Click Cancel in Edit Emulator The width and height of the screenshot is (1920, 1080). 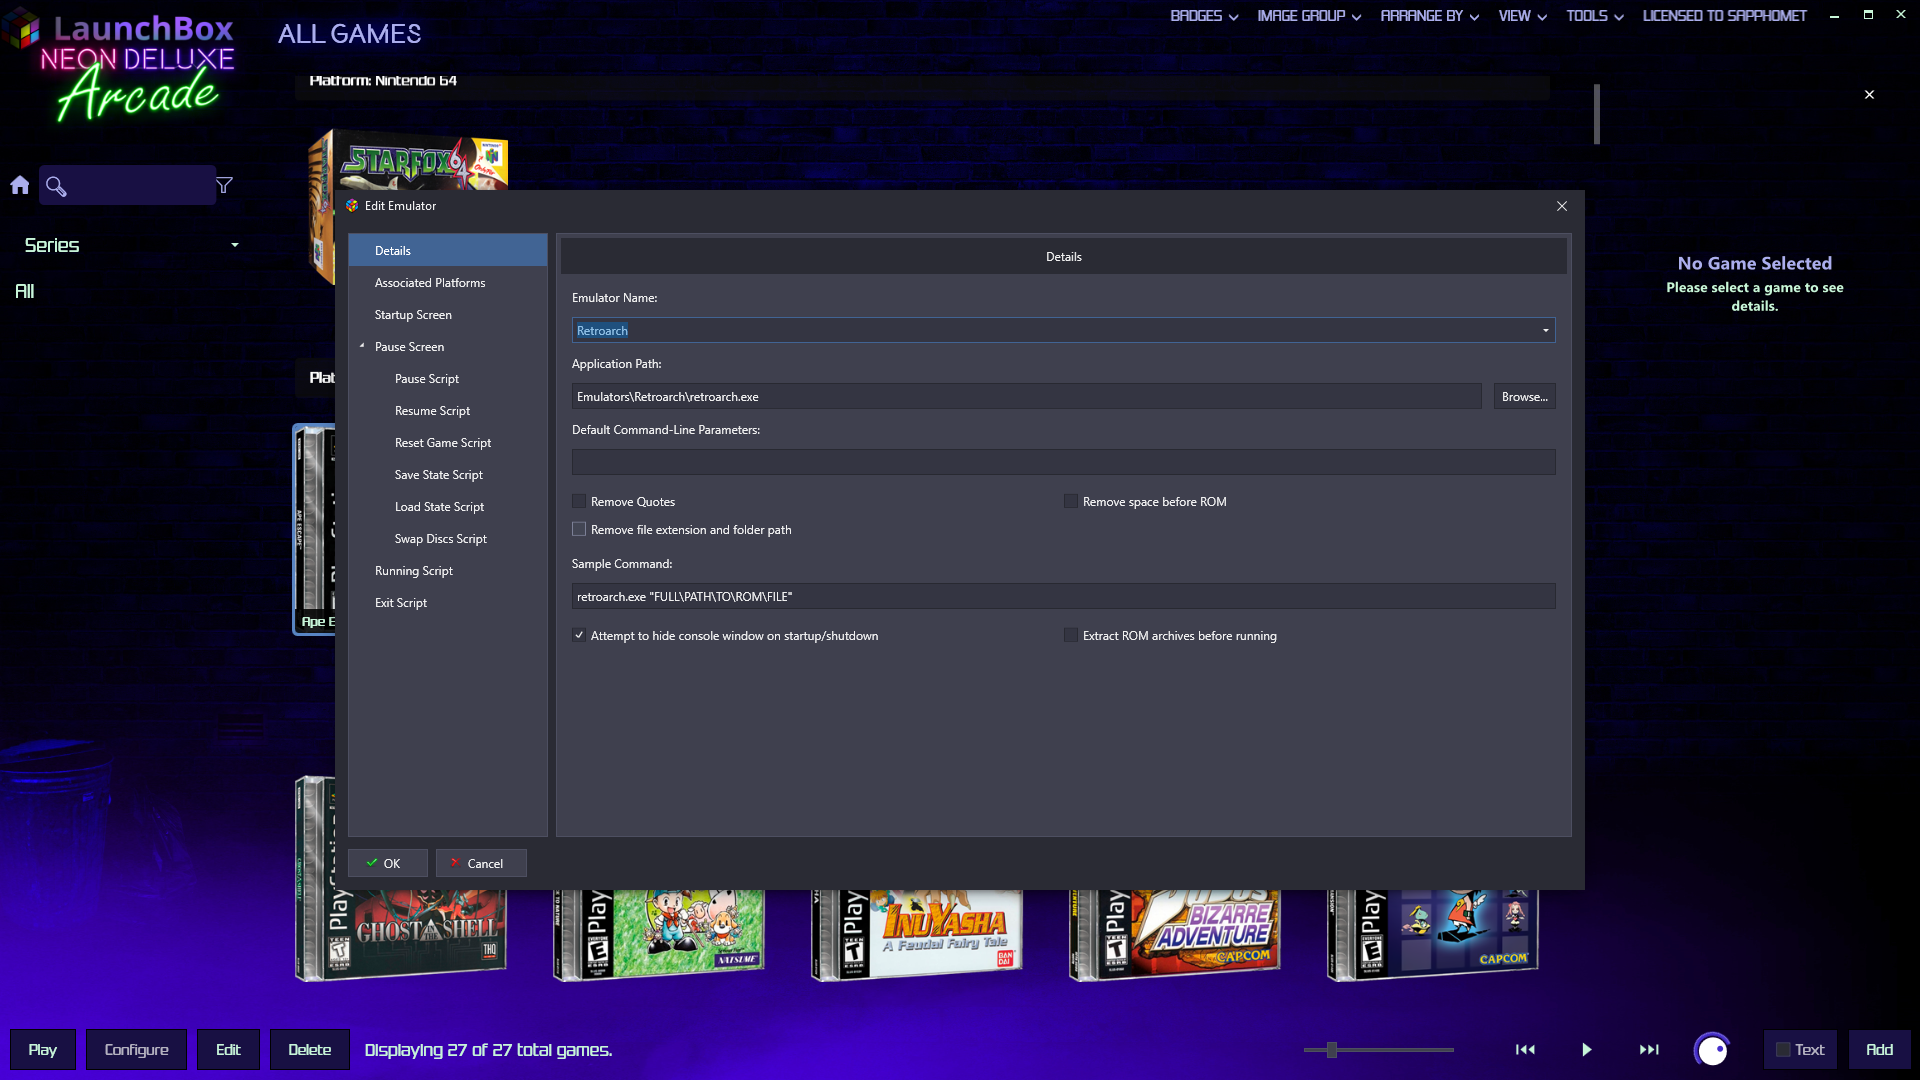(x=481, y=863)
